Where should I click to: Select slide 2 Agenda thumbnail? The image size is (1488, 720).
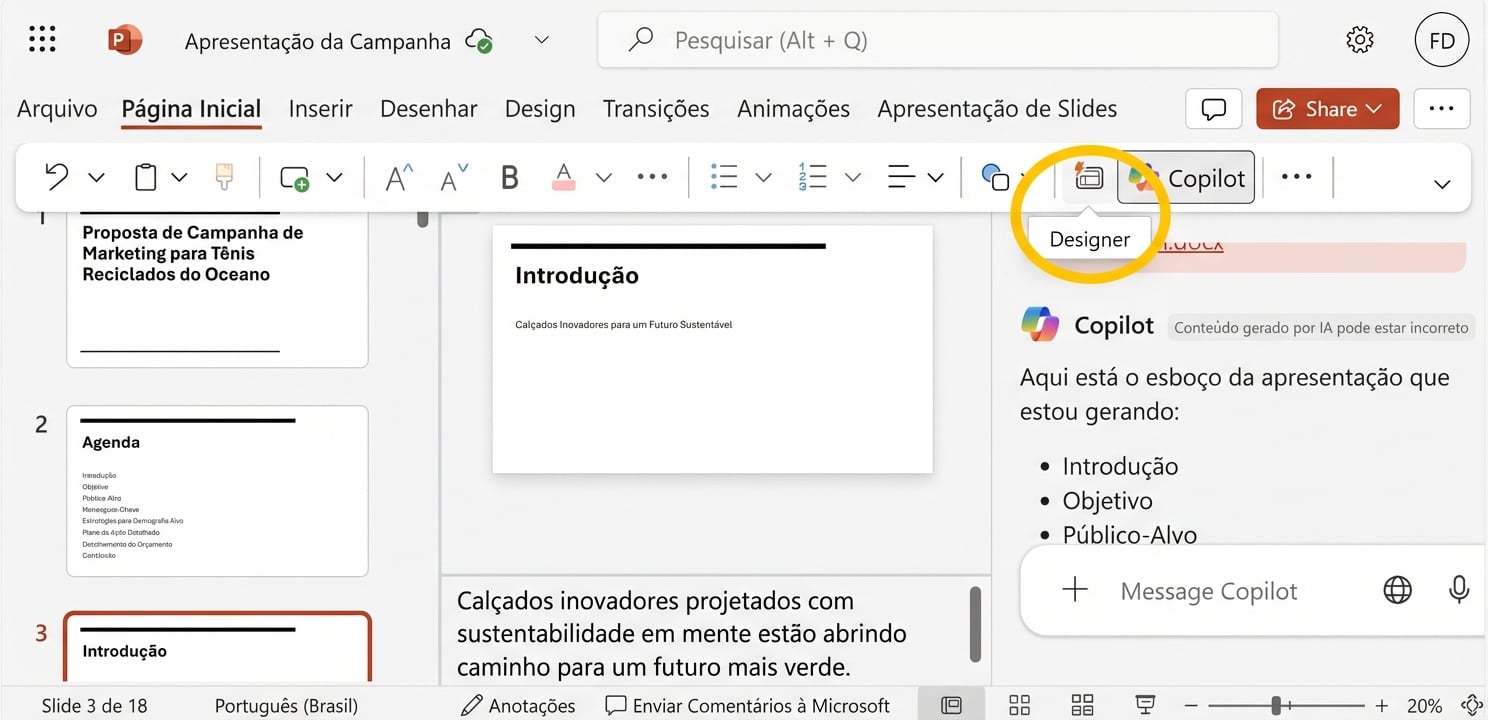coord(217,489)
